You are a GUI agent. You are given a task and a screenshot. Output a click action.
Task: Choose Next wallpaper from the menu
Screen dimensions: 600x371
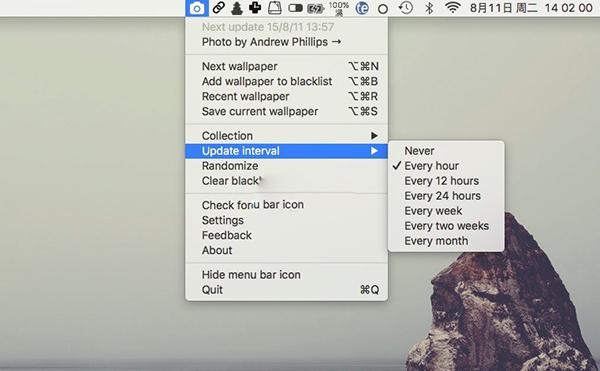[287, 66]
